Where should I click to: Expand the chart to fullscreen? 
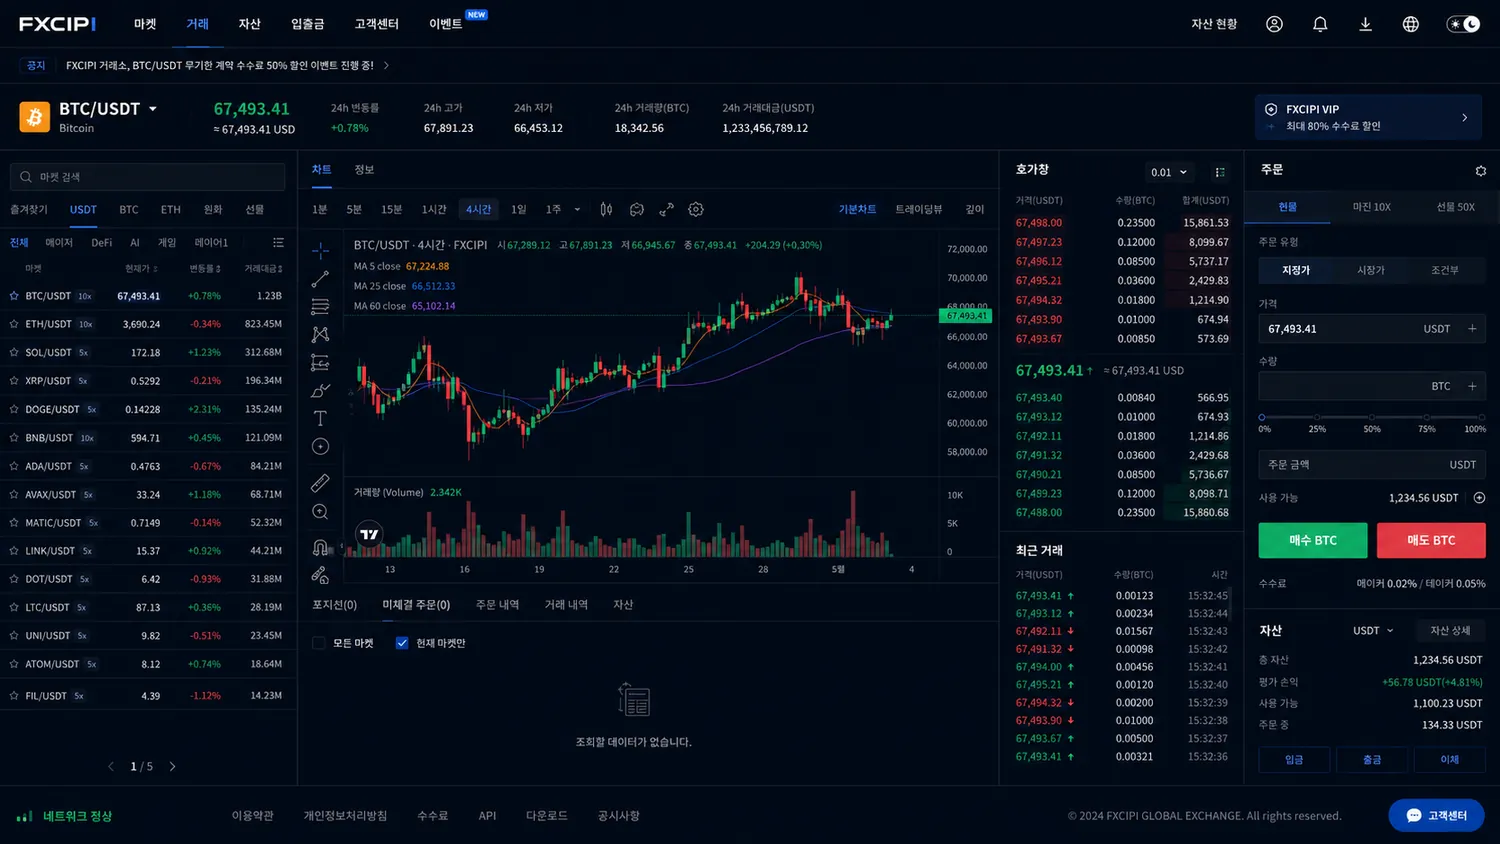point(666,209)
